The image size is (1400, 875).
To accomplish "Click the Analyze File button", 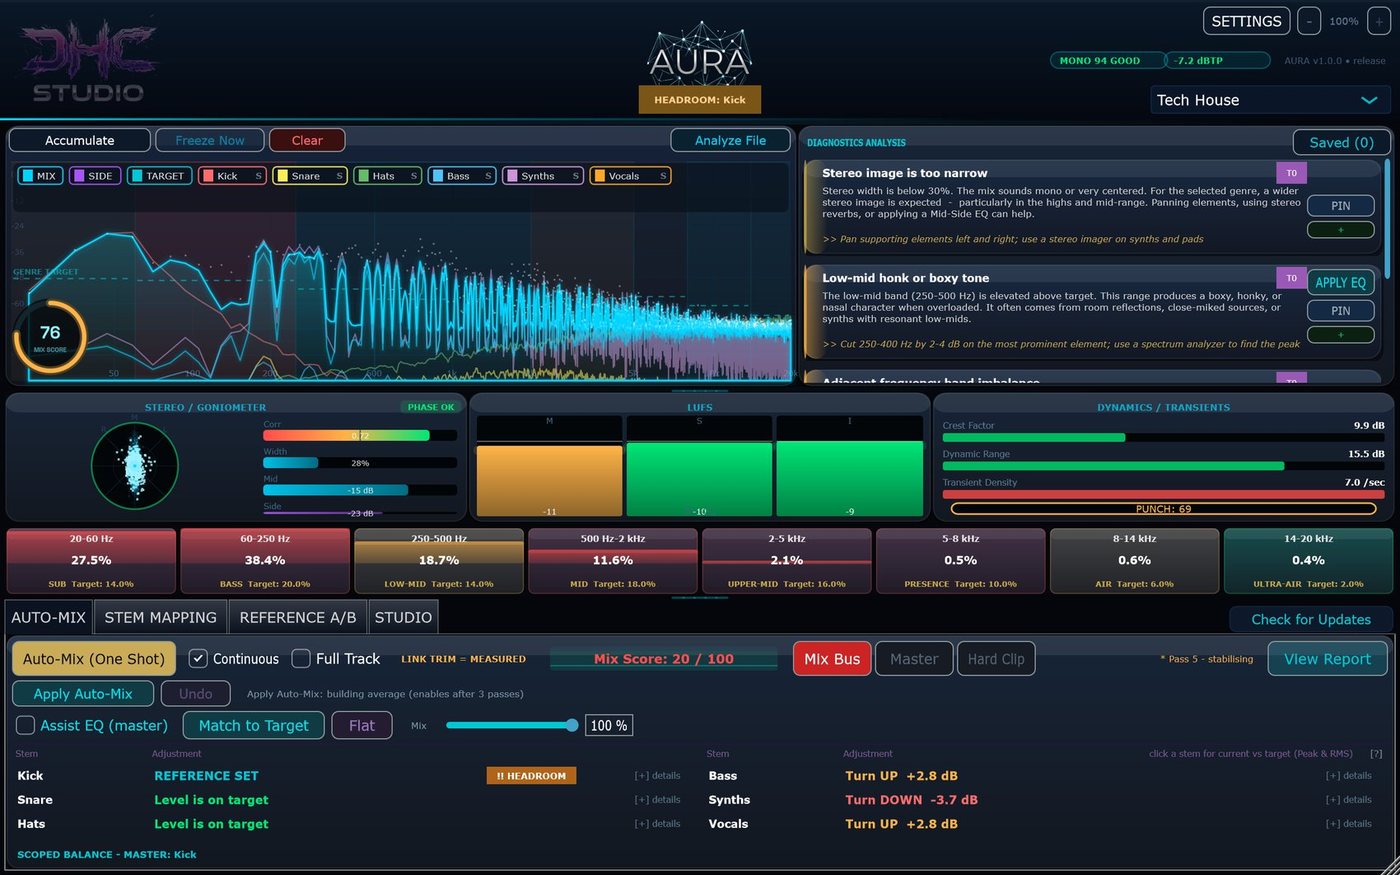I will pyautogui.click(x=730, y=141).
